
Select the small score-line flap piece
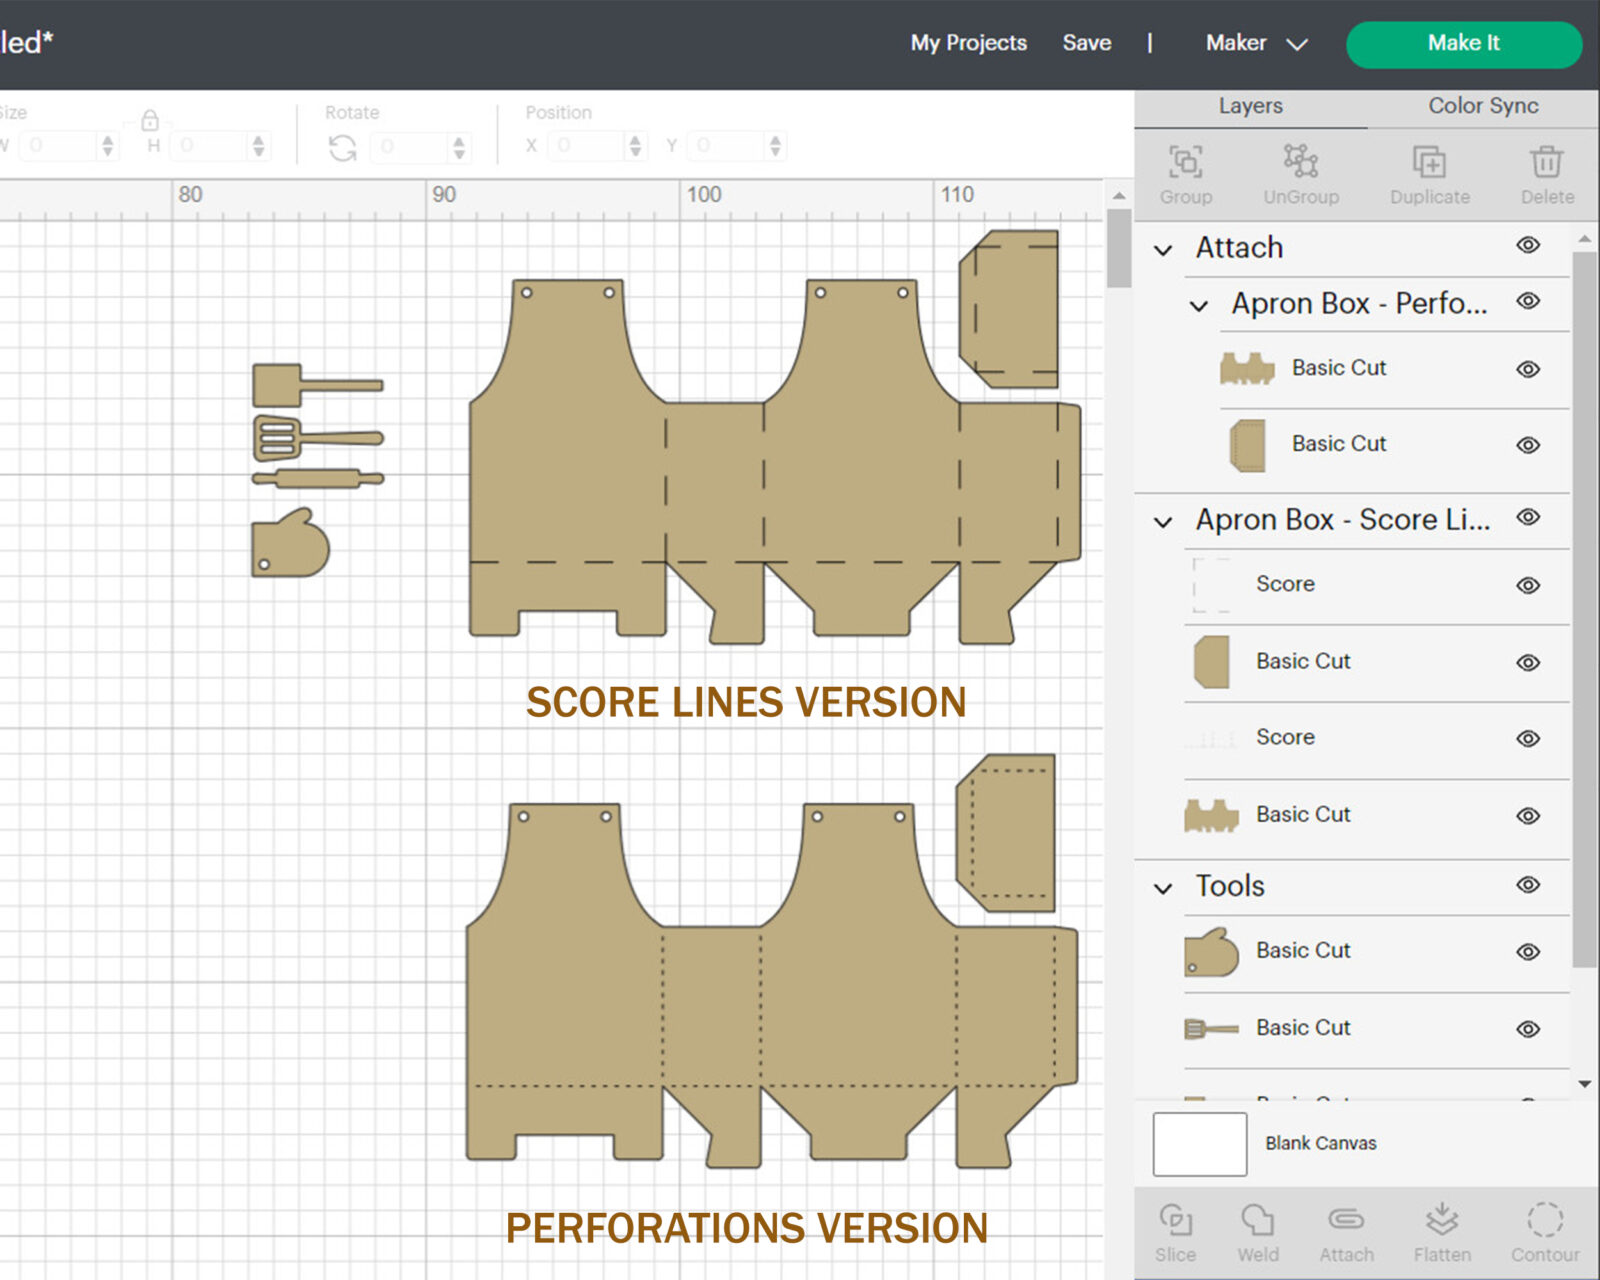tap(1009, 309)
